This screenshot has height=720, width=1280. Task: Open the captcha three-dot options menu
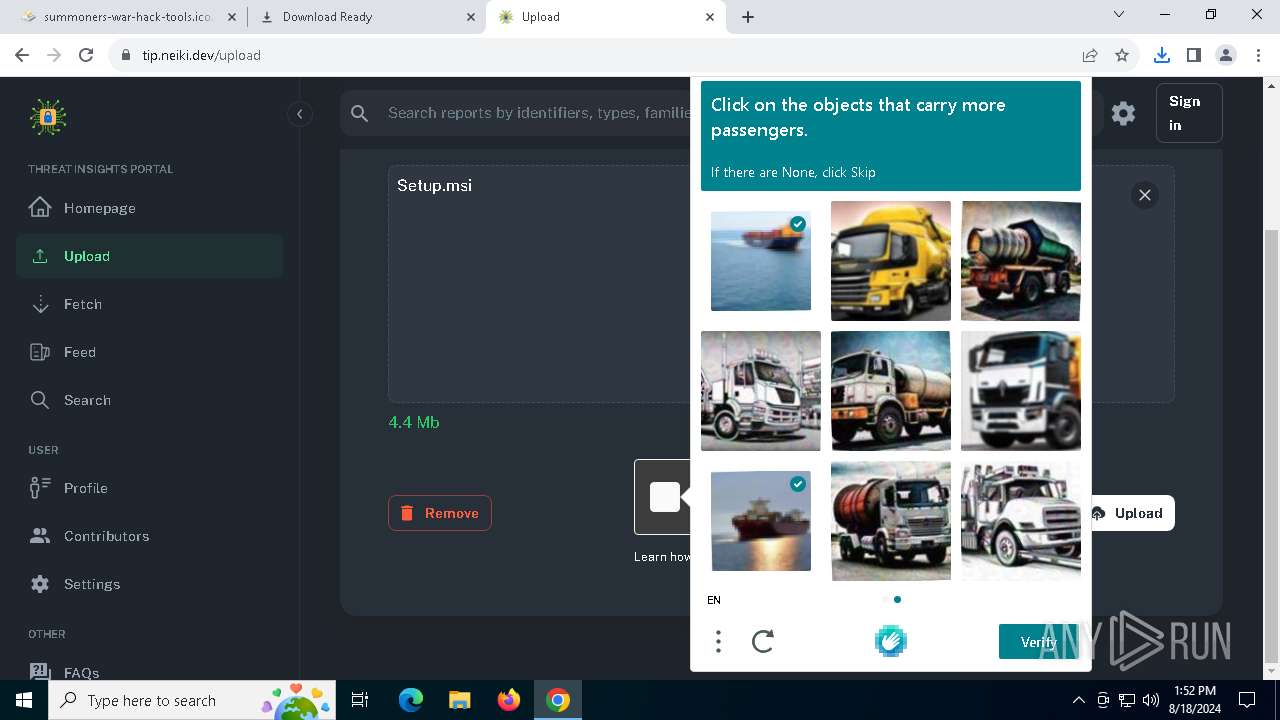[x=718, y=641]
